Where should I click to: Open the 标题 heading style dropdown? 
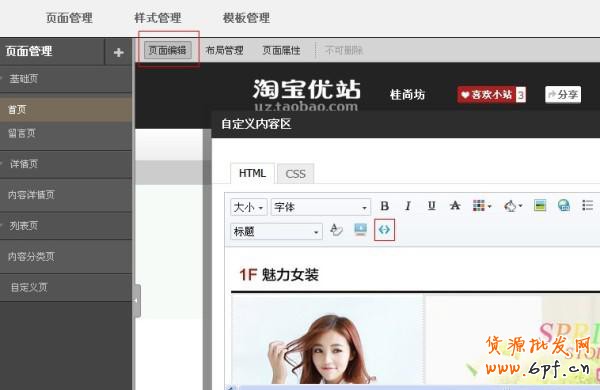tap(276, 231)
